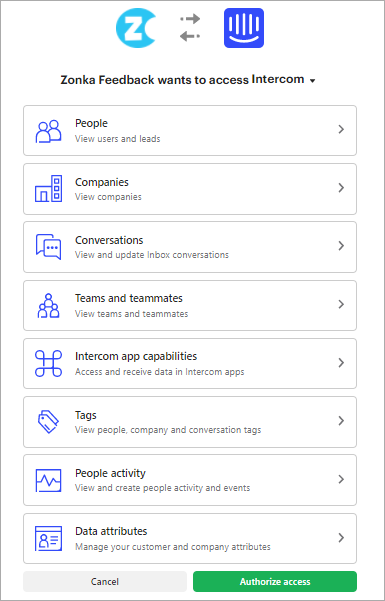Expand the Tags permission chevron

click(x=341, y=421)
